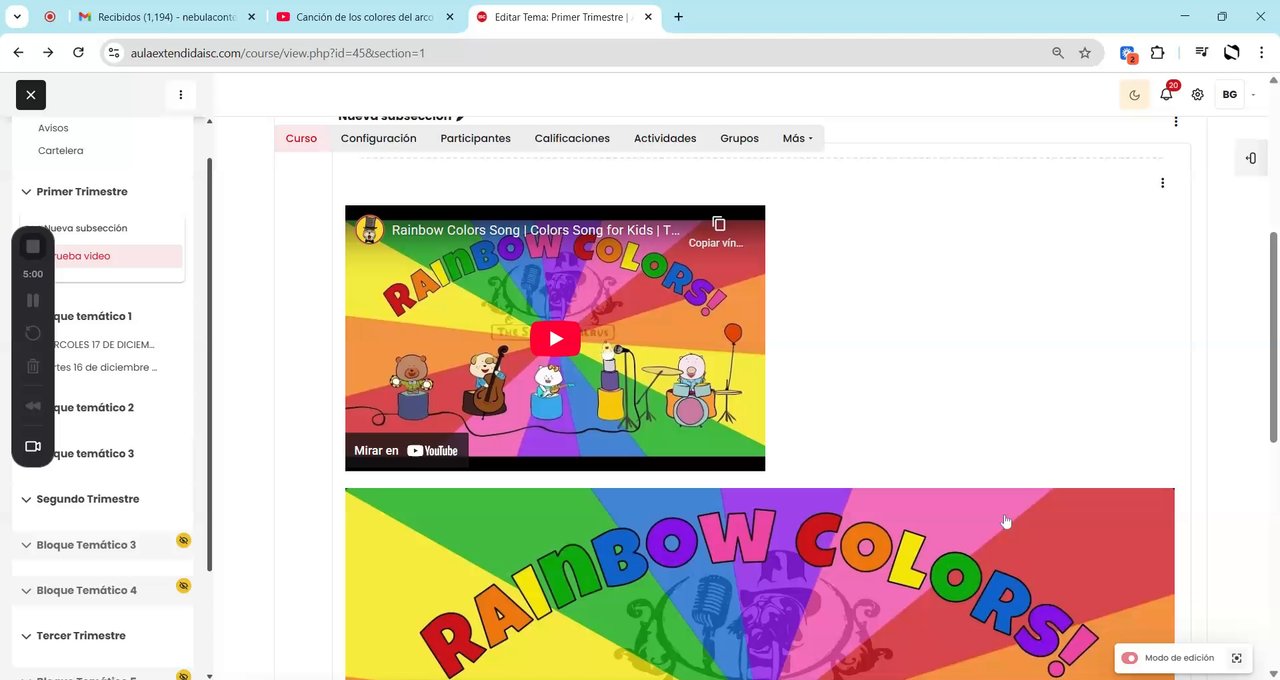The height and width of the screenshot is (680, 1280).
Task: Pause the screen recording
Action: 33,300
